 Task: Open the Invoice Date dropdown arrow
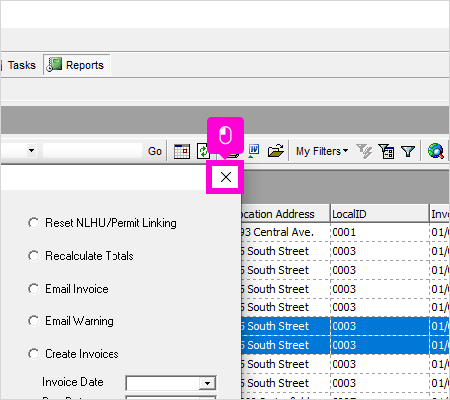click(x=207, y=383)
